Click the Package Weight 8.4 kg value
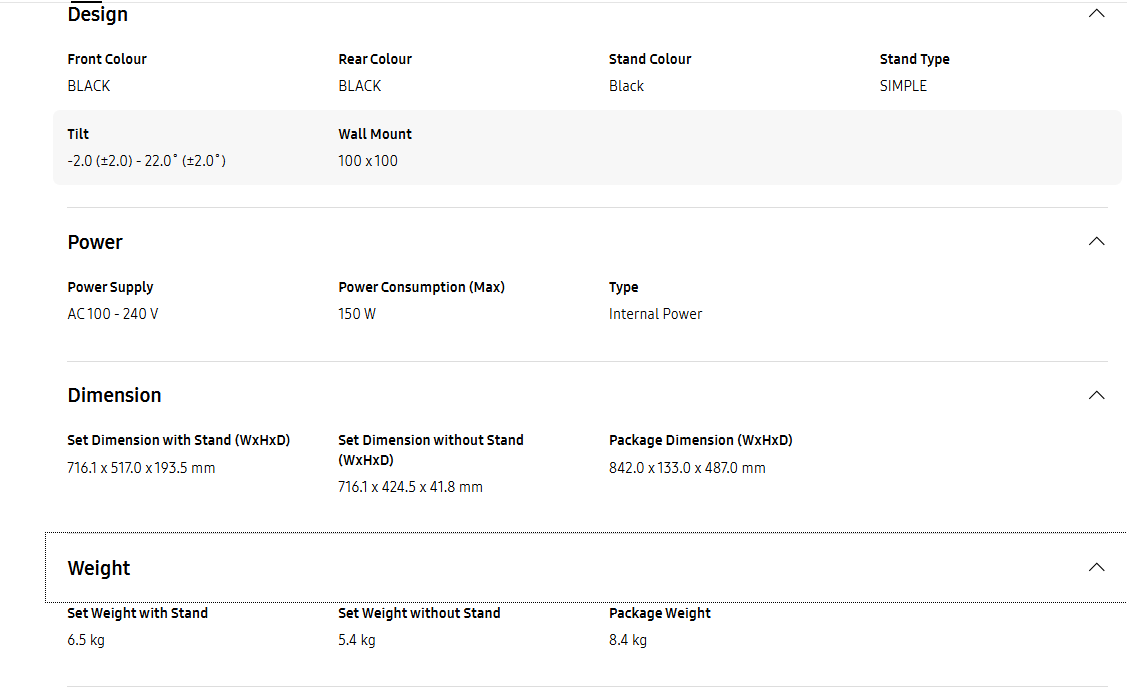 point(628,640)
